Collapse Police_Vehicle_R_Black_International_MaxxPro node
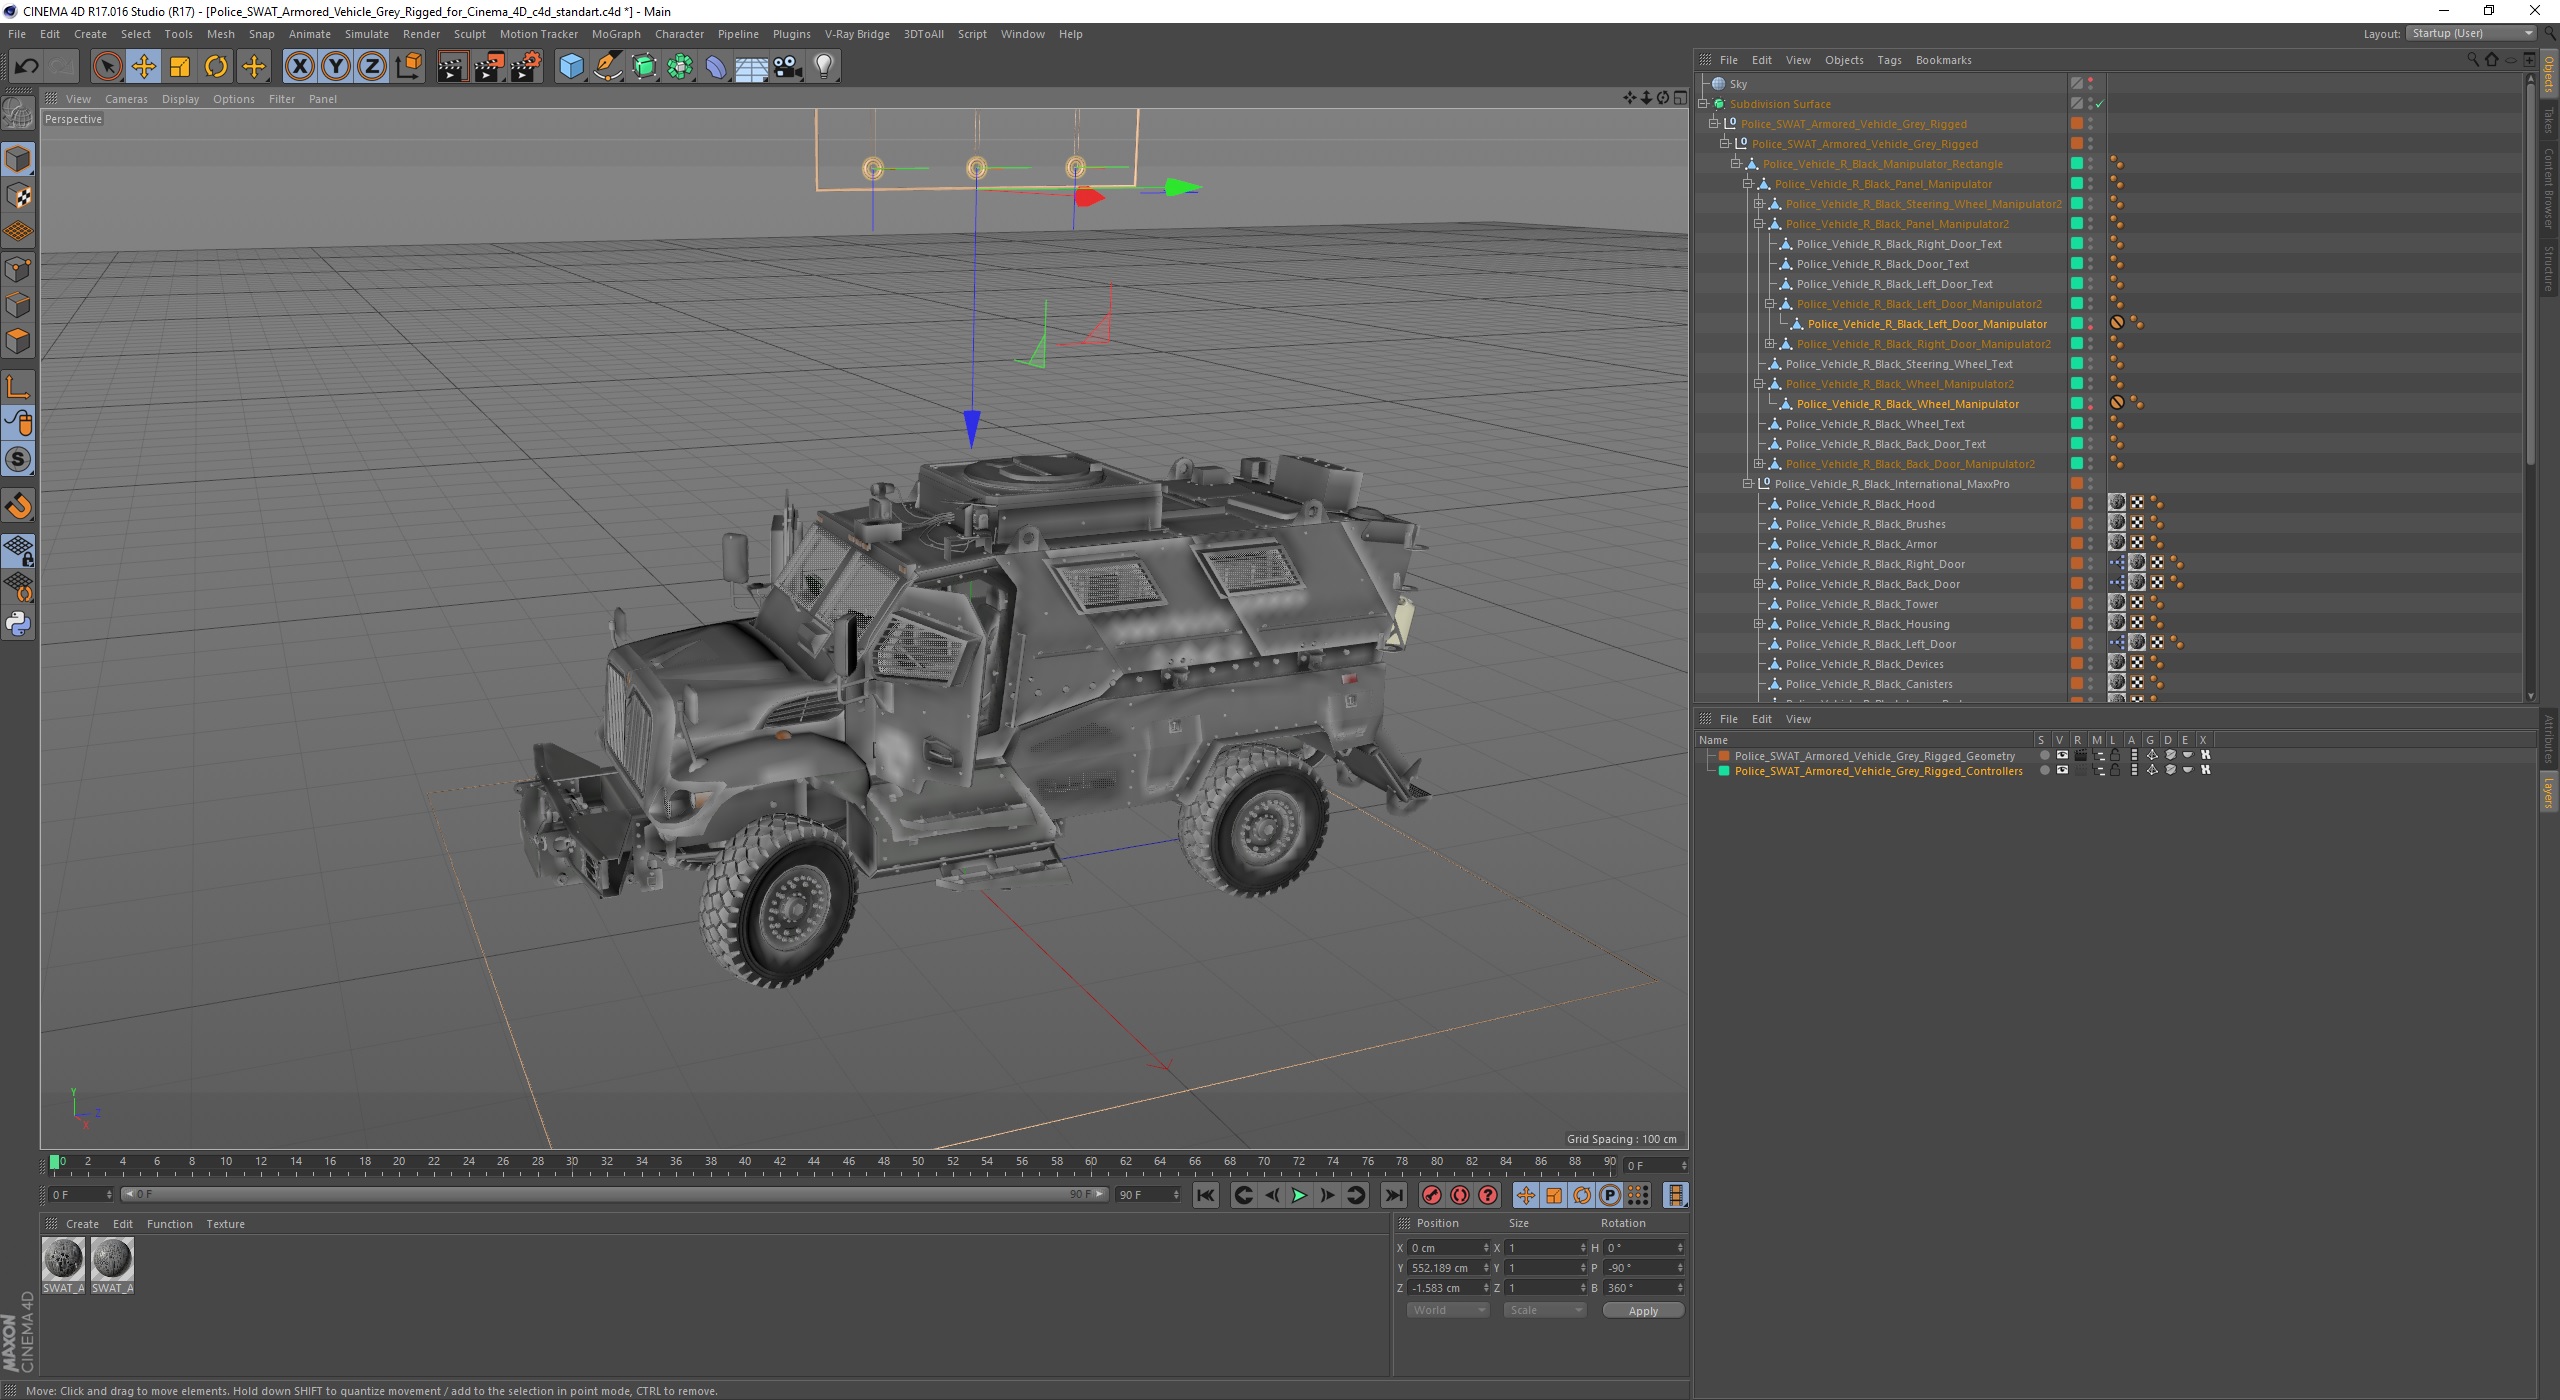 1748,484
